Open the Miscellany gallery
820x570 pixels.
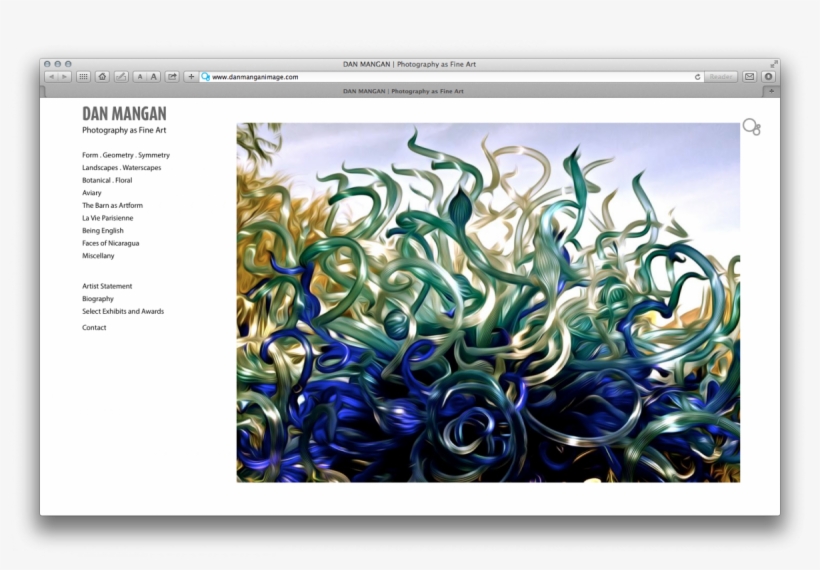click(x=98, y=256)
